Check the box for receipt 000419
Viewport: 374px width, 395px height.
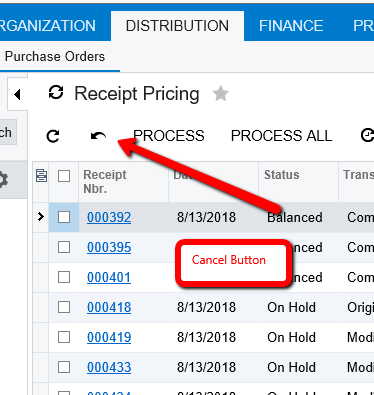click(x=64, y=337)
